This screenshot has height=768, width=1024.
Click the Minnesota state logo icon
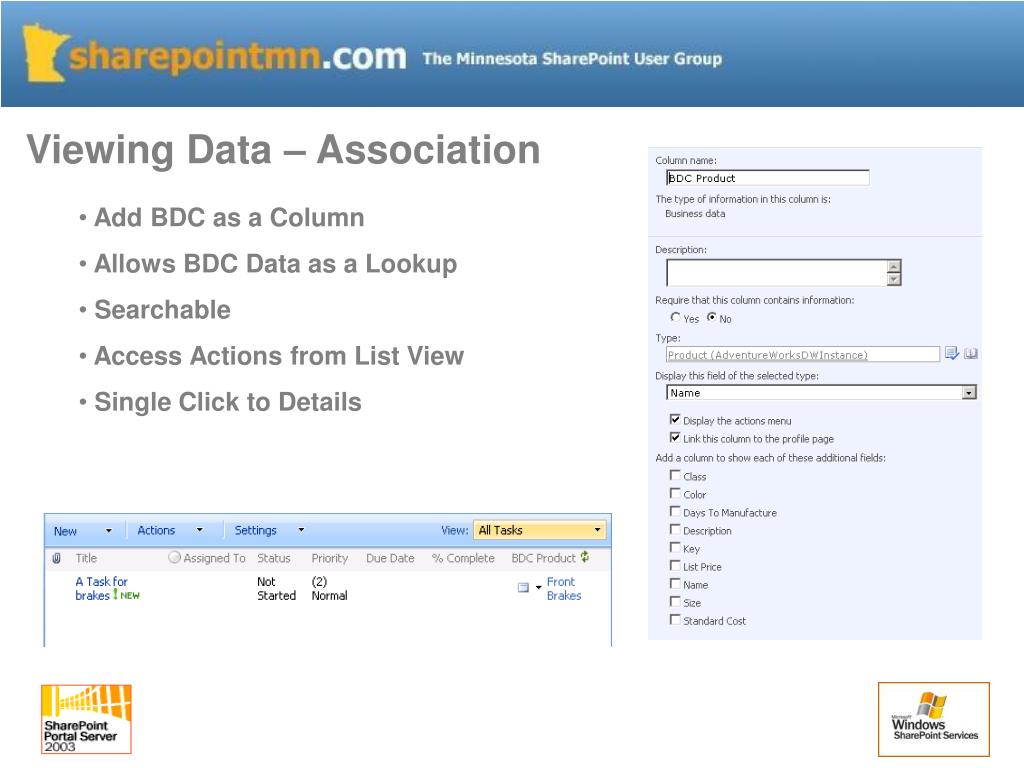46,54
